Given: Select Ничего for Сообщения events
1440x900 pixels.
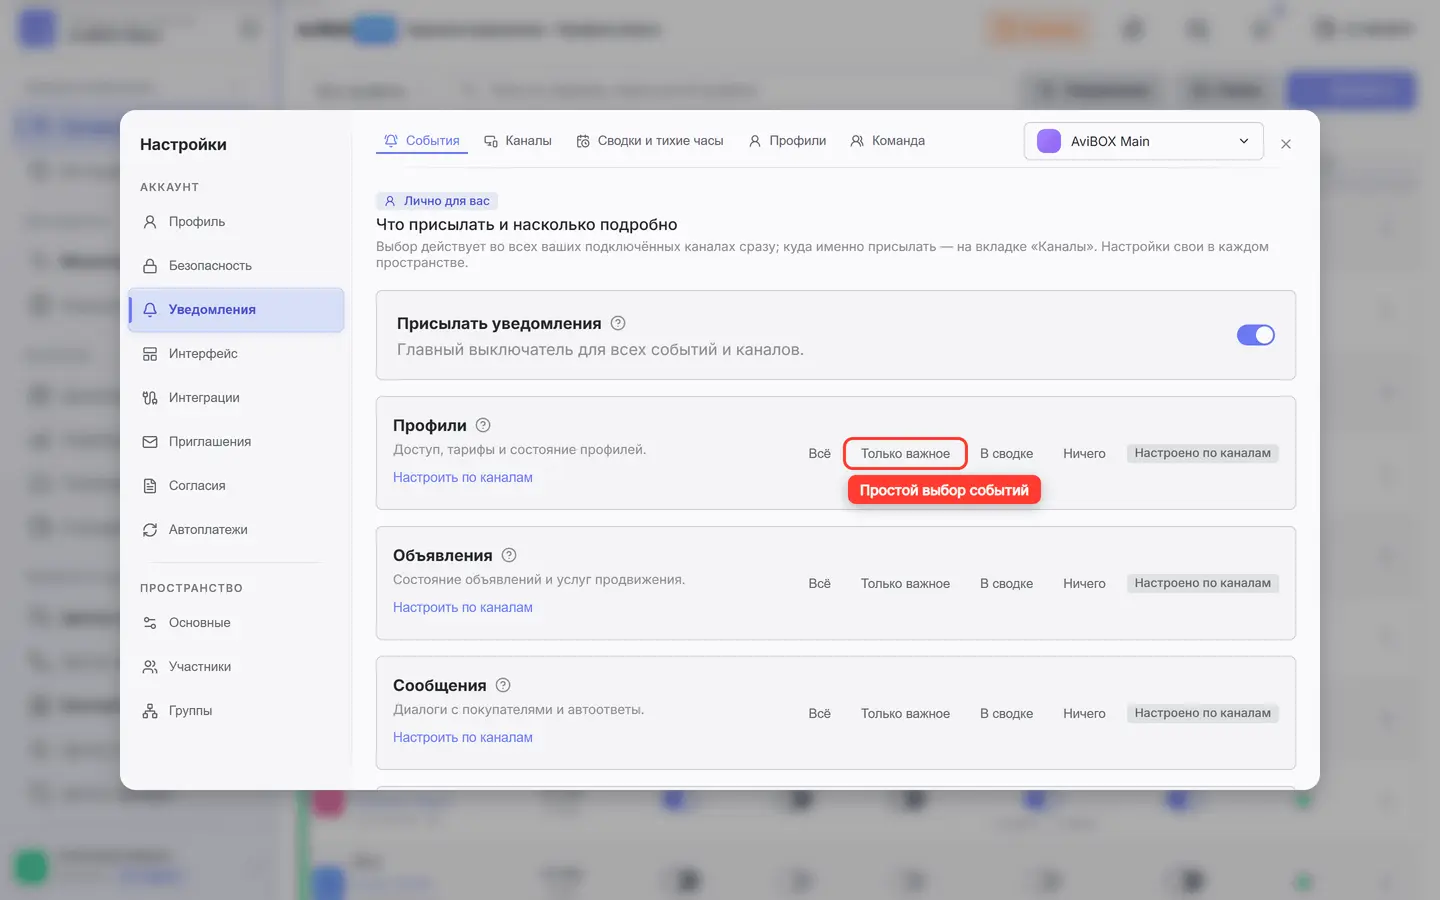Looking at the screenshot, I should (1084, 713).
